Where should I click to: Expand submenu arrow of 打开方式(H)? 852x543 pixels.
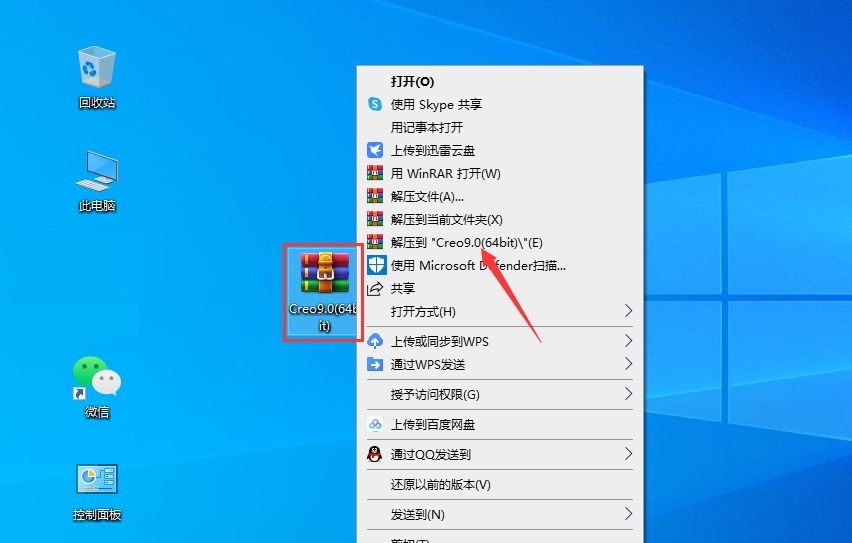pyautogui.click(x=629, y=311)
